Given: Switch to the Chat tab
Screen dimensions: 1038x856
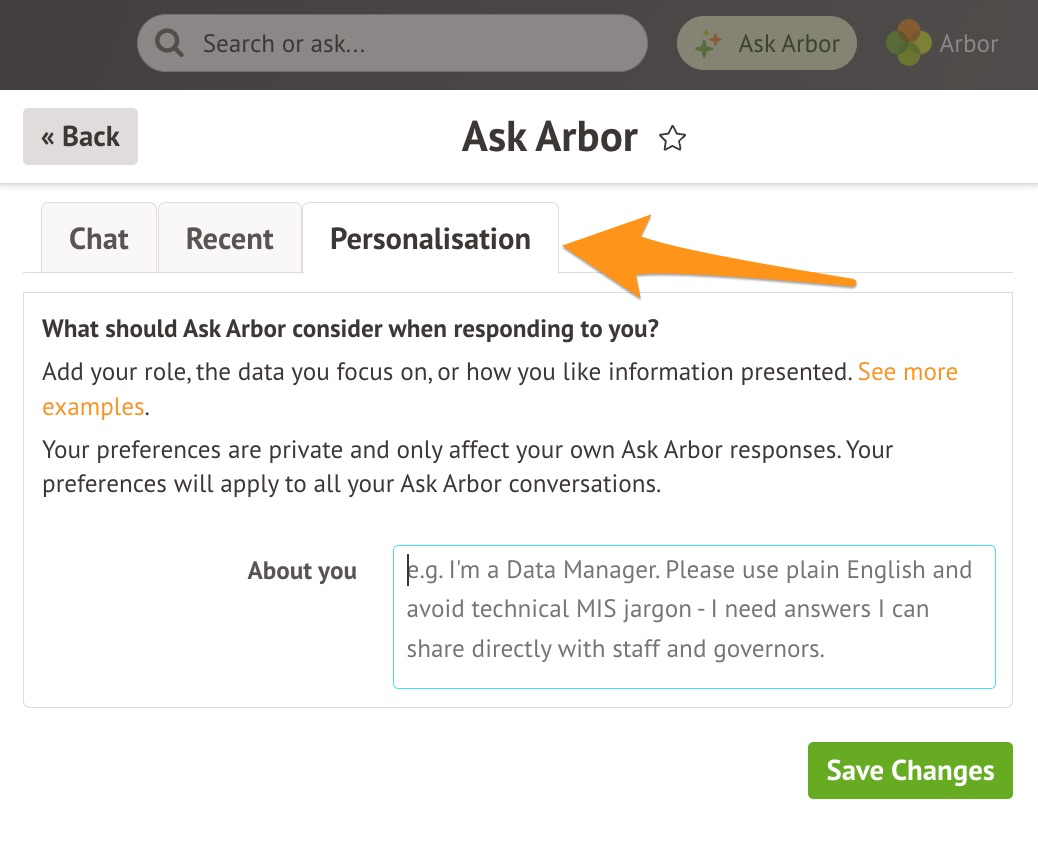Looking at the screenshot, I should (99, 239).
